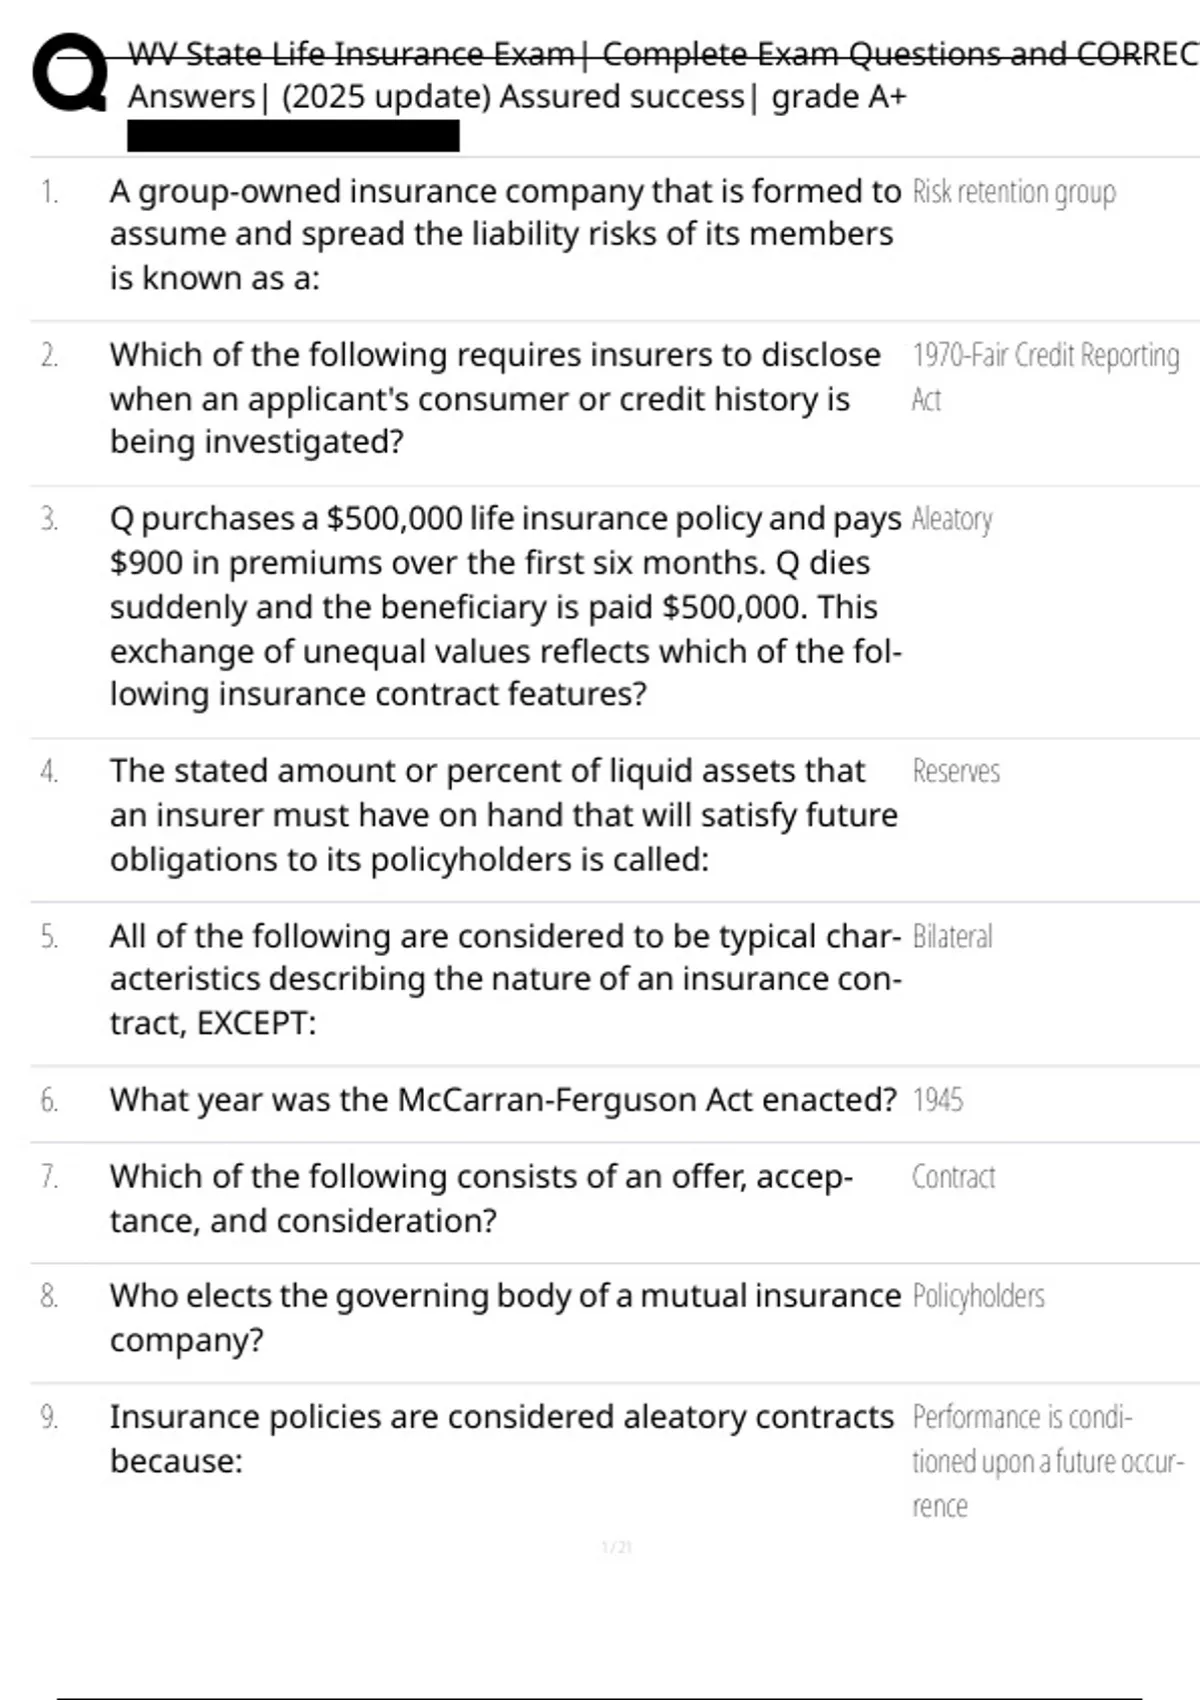This screenshot has width=1200, height=1700.
Task: Click the McCarran-Ferguson Act question
Action: tap(503, 1100)
